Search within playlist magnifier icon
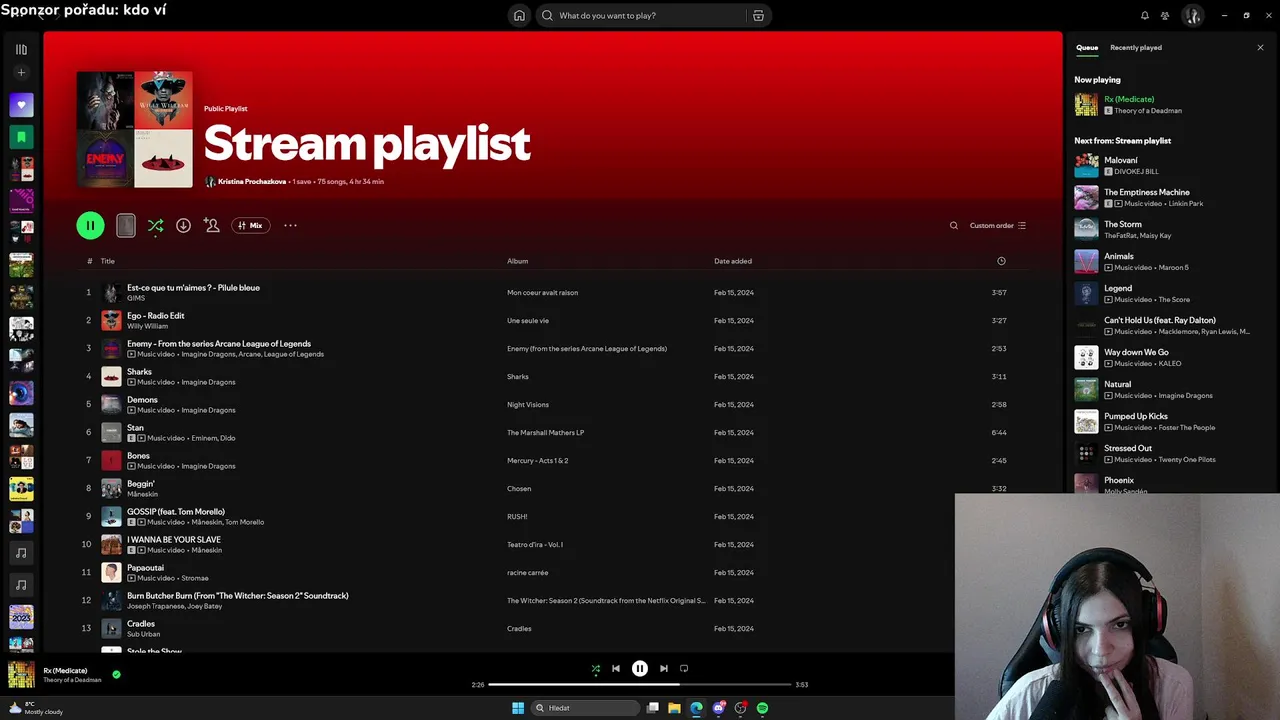 (x=954, y=225)
